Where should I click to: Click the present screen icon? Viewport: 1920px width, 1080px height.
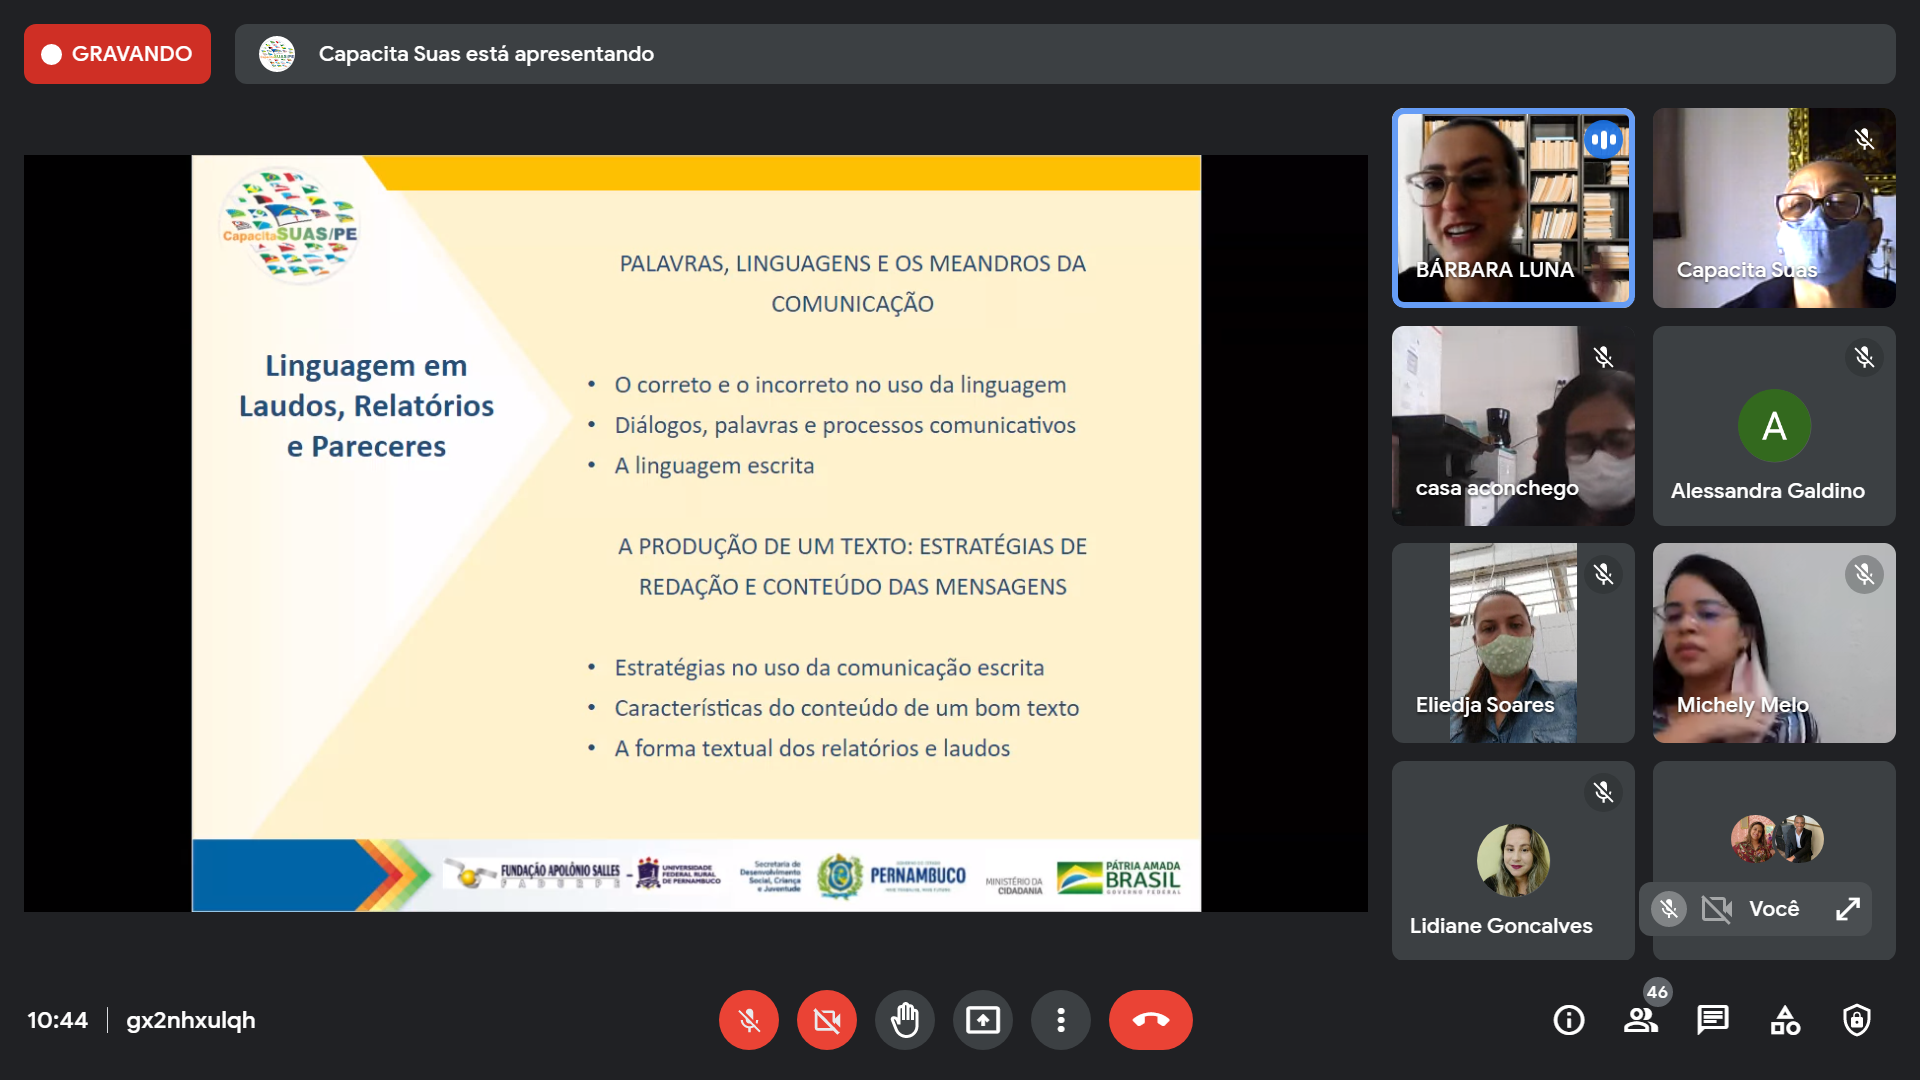(x=982, y=1020)
